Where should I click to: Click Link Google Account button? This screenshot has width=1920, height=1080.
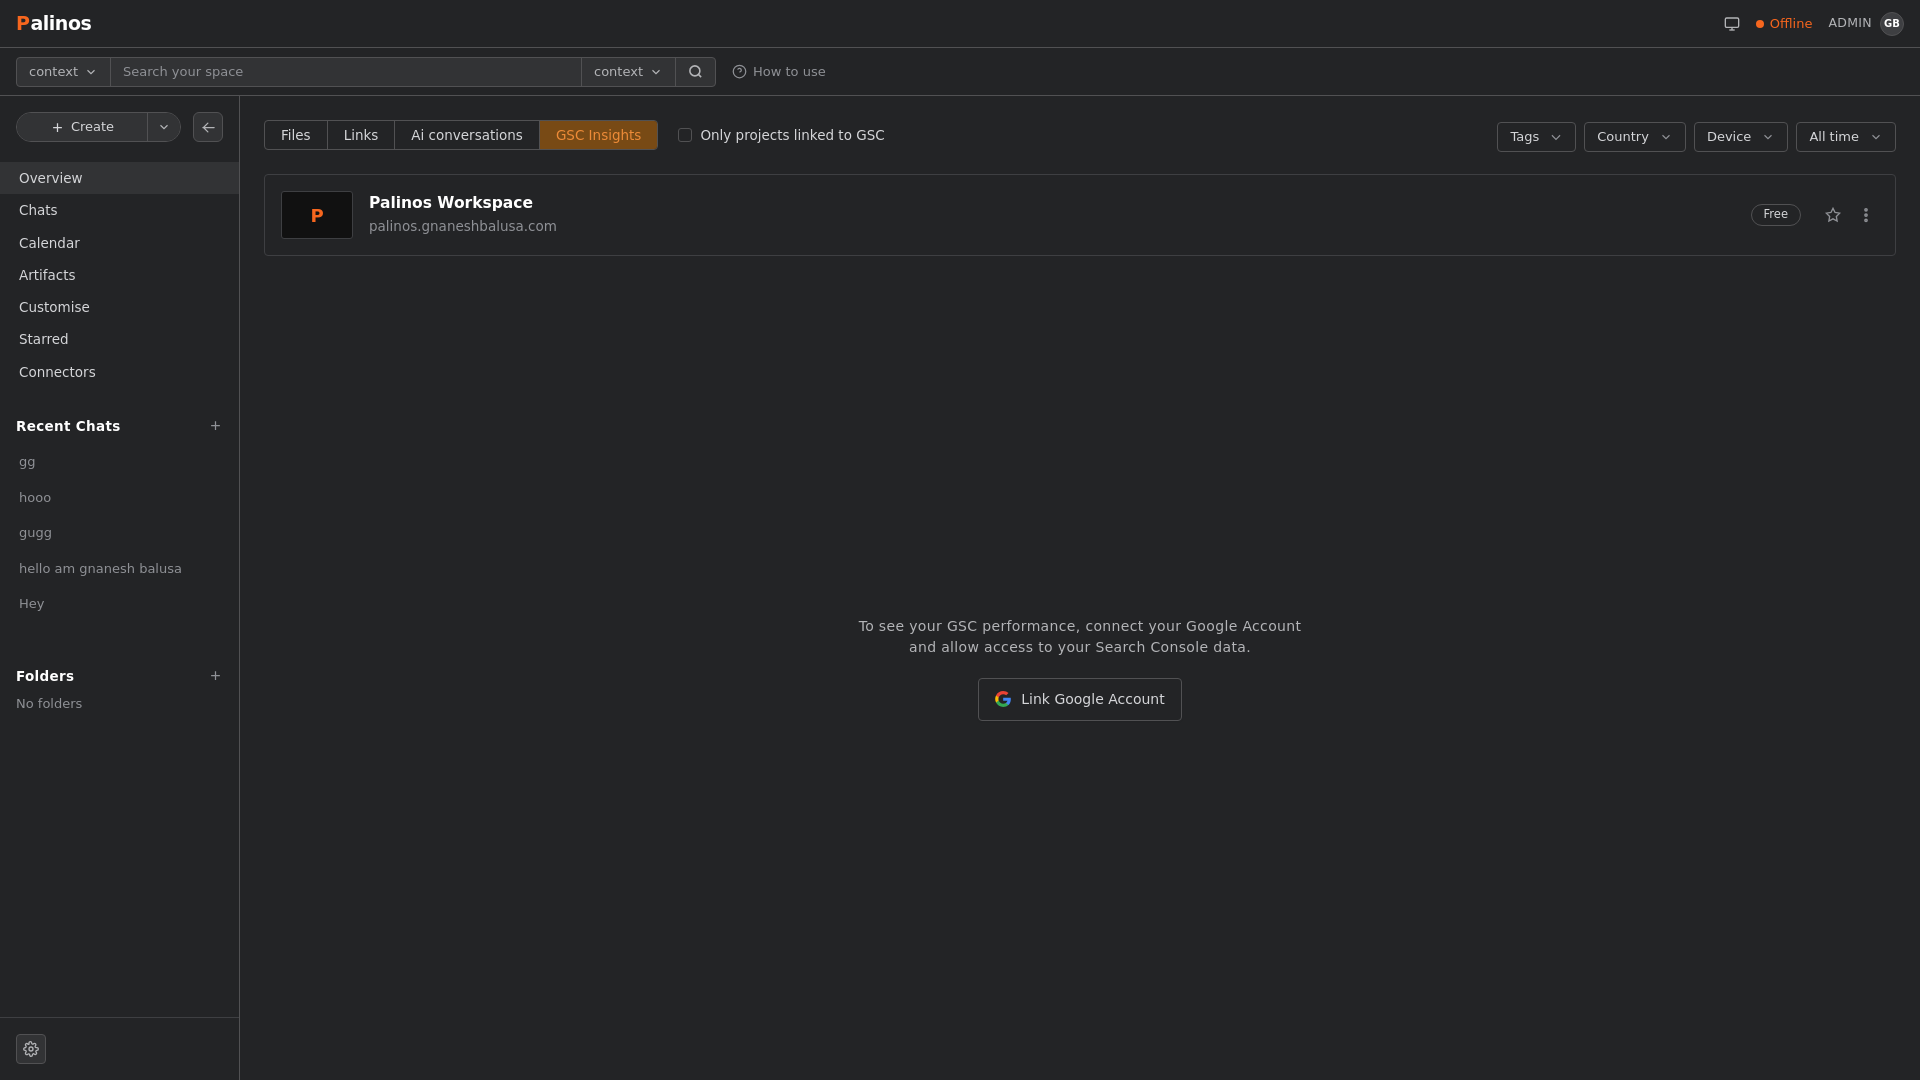coord(1080,699)
